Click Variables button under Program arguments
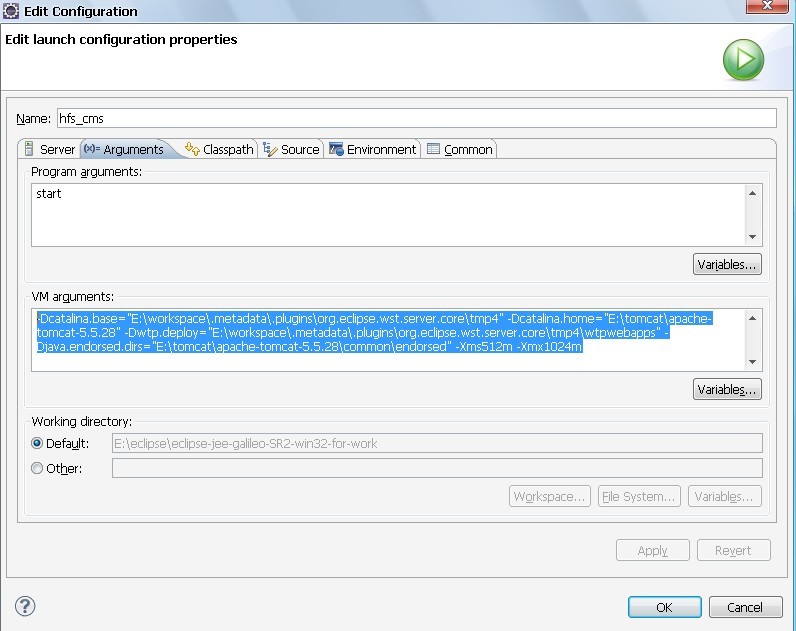The image size is (796, 631). tap(727, 264)
